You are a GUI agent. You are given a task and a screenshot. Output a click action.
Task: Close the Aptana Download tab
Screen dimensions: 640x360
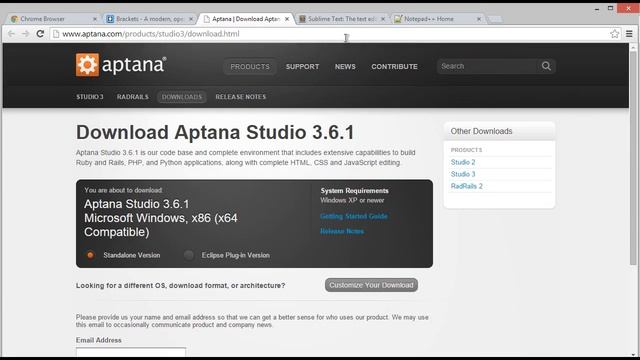[287, 19]
